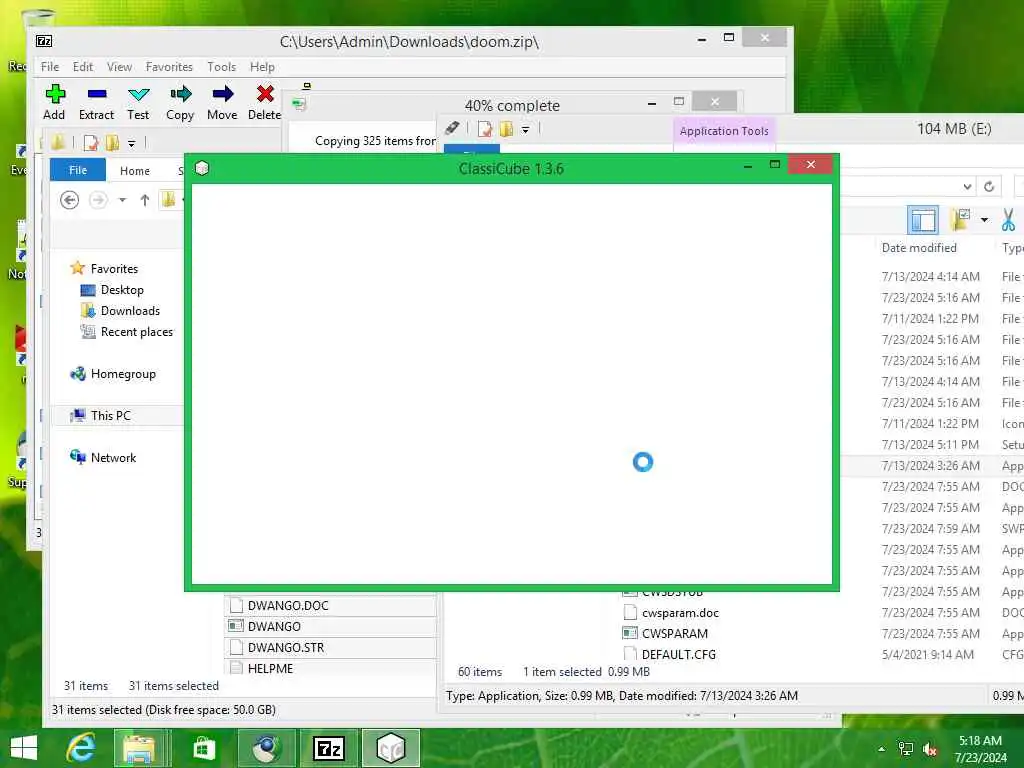Click the Properties icon in E: window quick access
The width and height of the screenshot is (1024, 768).
click(485, 129)
